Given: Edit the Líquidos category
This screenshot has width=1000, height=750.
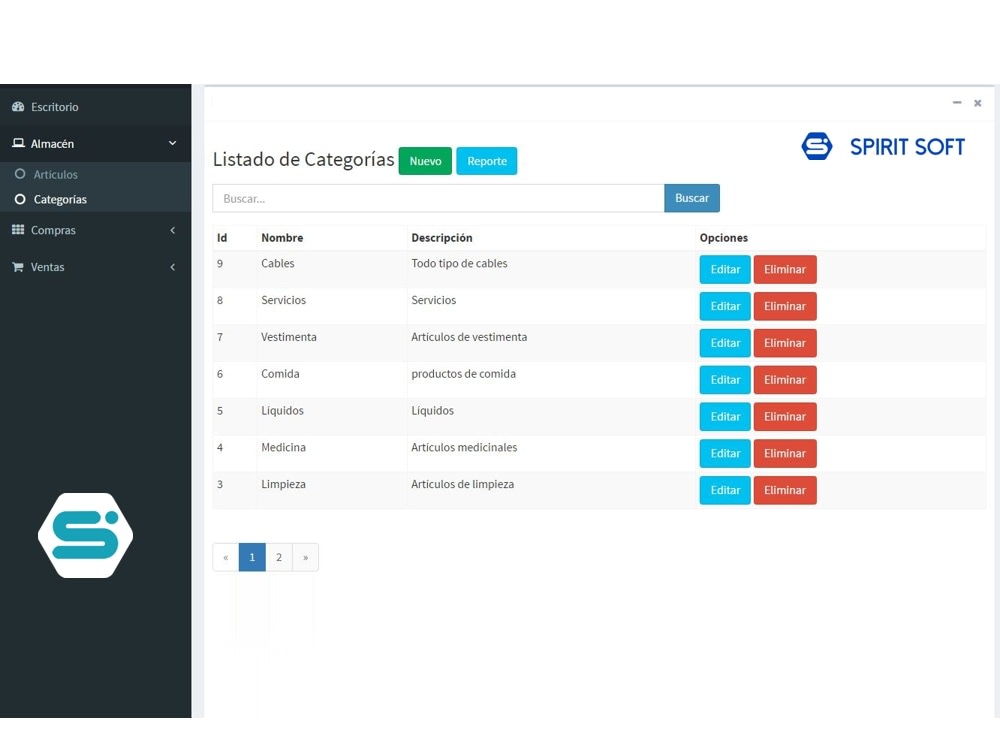Looking at the screenshot, I should [x=724, y=416].
